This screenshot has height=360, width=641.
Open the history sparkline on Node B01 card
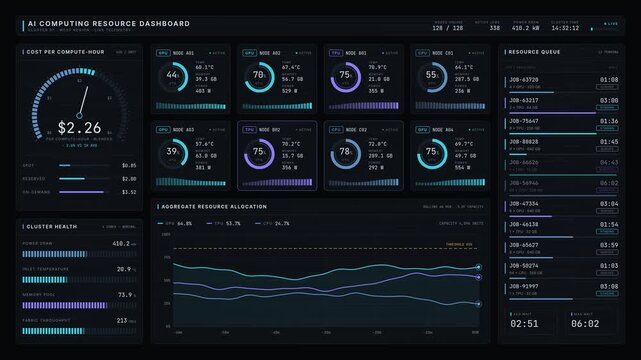point(363,106)
